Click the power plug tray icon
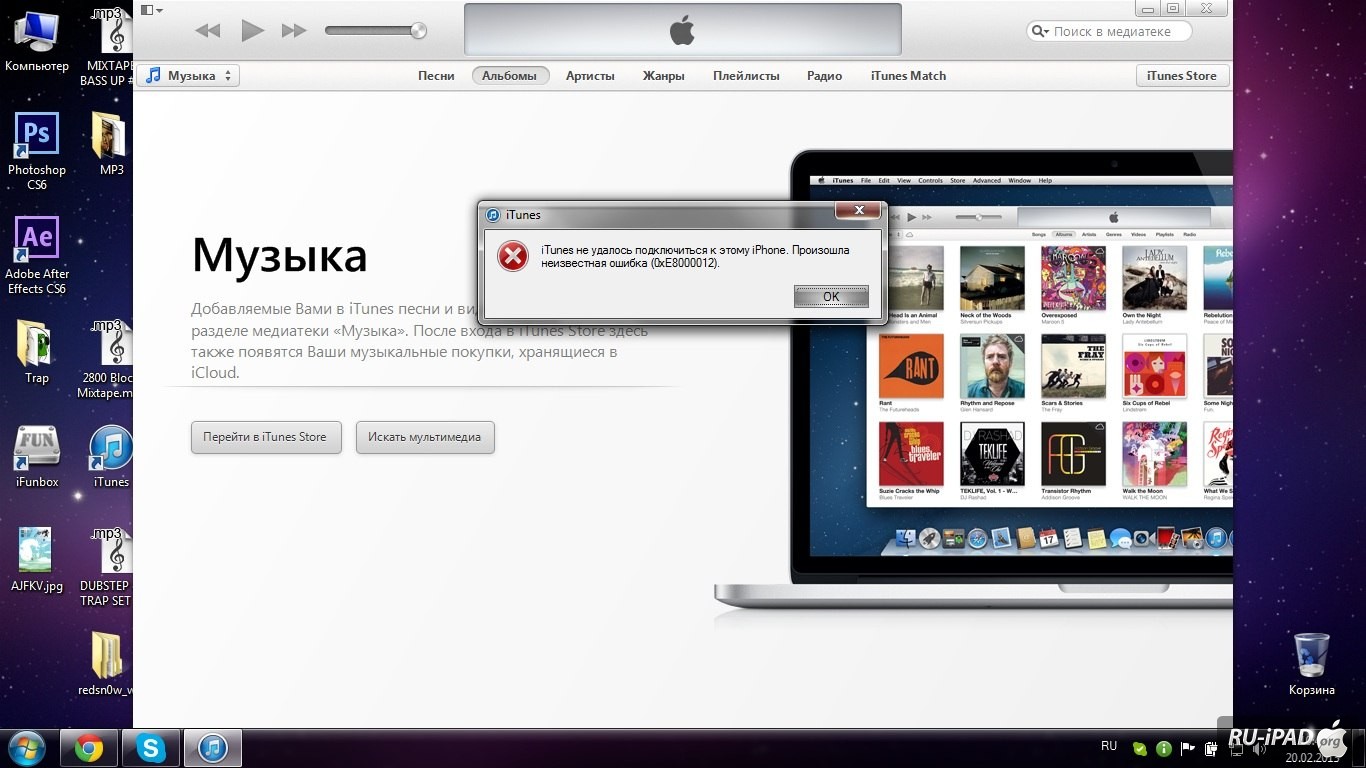 pyautogui.click(x=1211, y=748)
